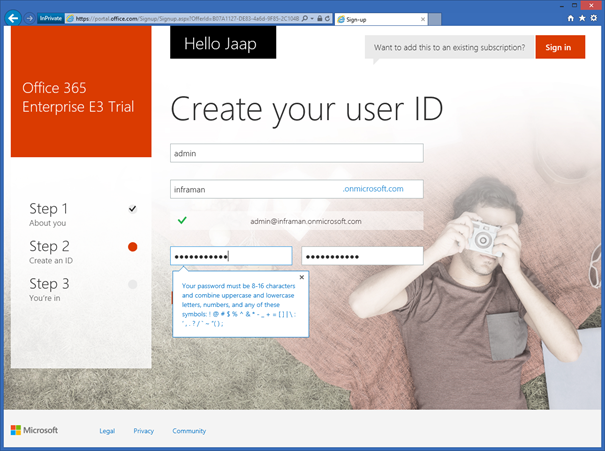The width and height of the screenshot is (605, 451).
Task: Open the Privacy footer link
Action: pyautogui.click(x=143, y=431)
